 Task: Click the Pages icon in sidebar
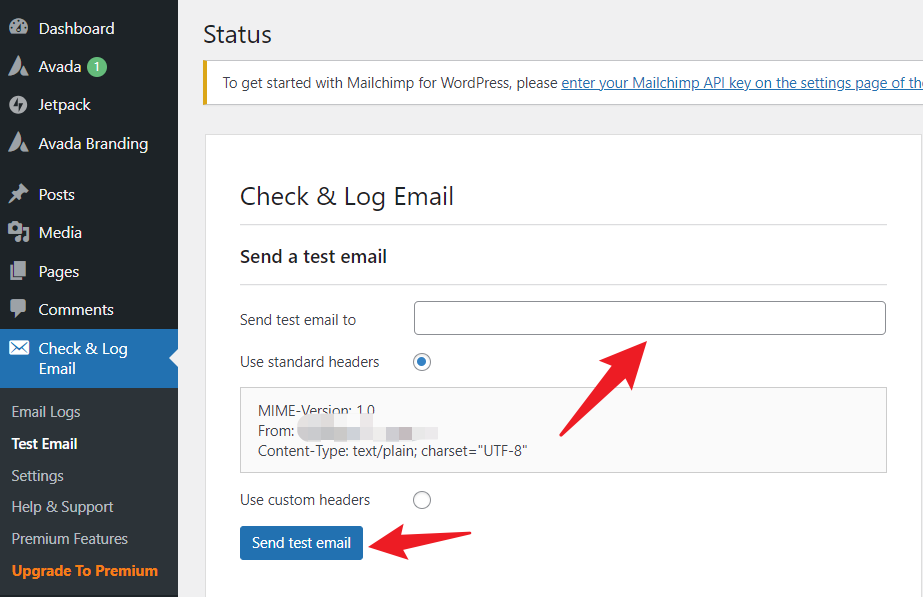tap(18, 271)
